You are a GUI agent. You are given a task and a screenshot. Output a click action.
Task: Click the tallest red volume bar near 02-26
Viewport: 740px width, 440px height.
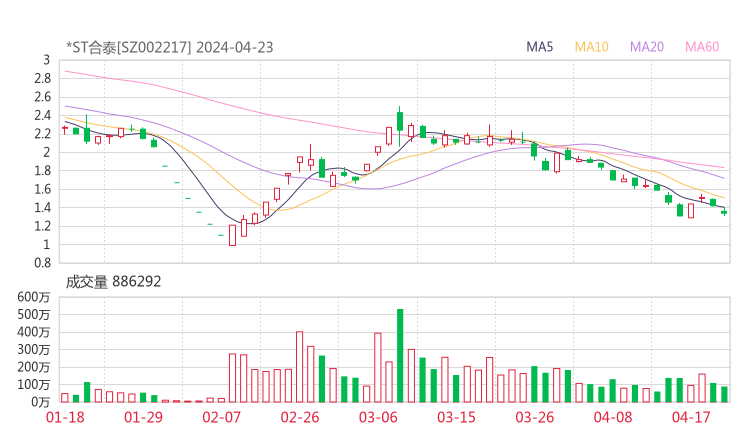(300, 367)
